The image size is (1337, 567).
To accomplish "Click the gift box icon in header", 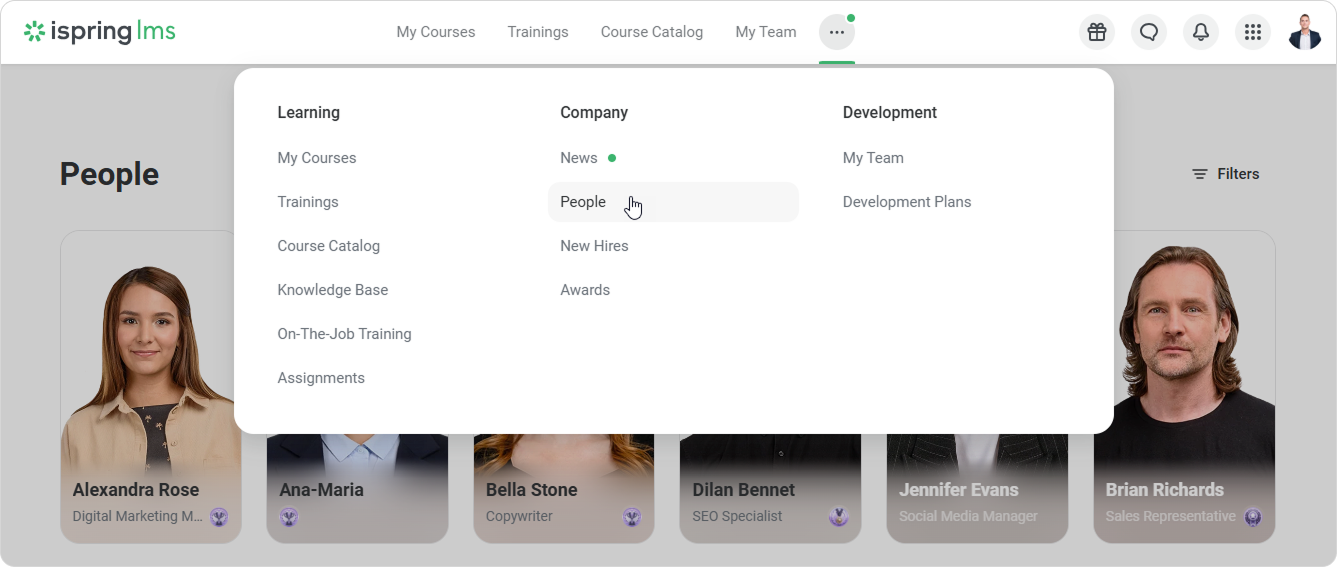I will point(1097,32).
